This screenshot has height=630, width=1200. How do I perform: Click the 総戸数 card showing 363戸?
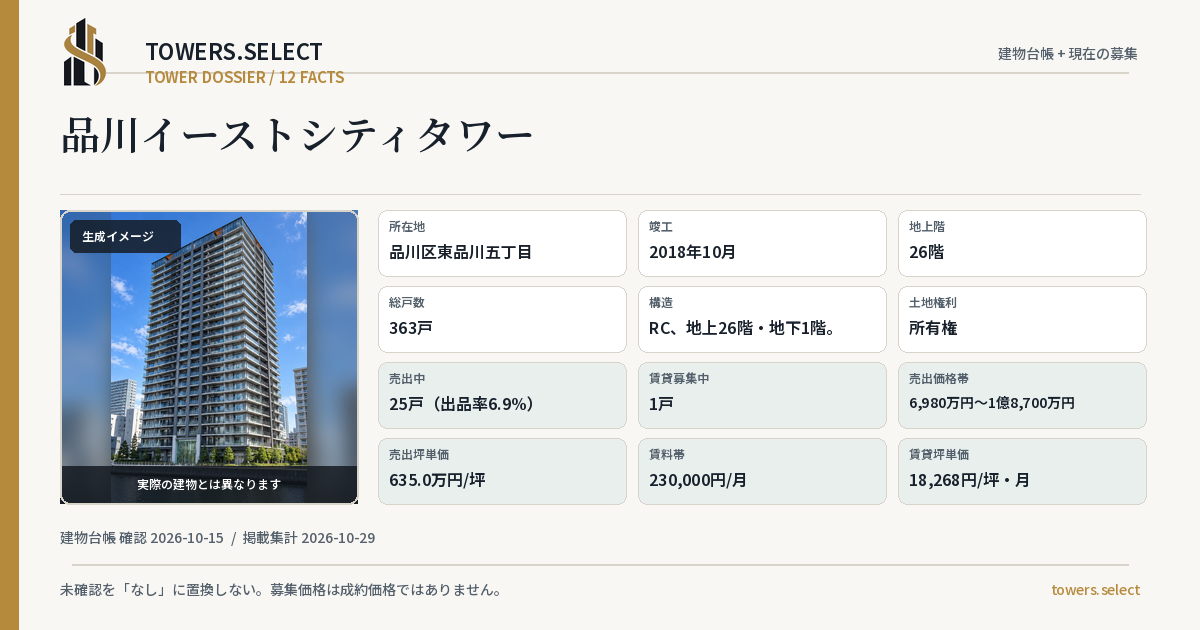502,319
